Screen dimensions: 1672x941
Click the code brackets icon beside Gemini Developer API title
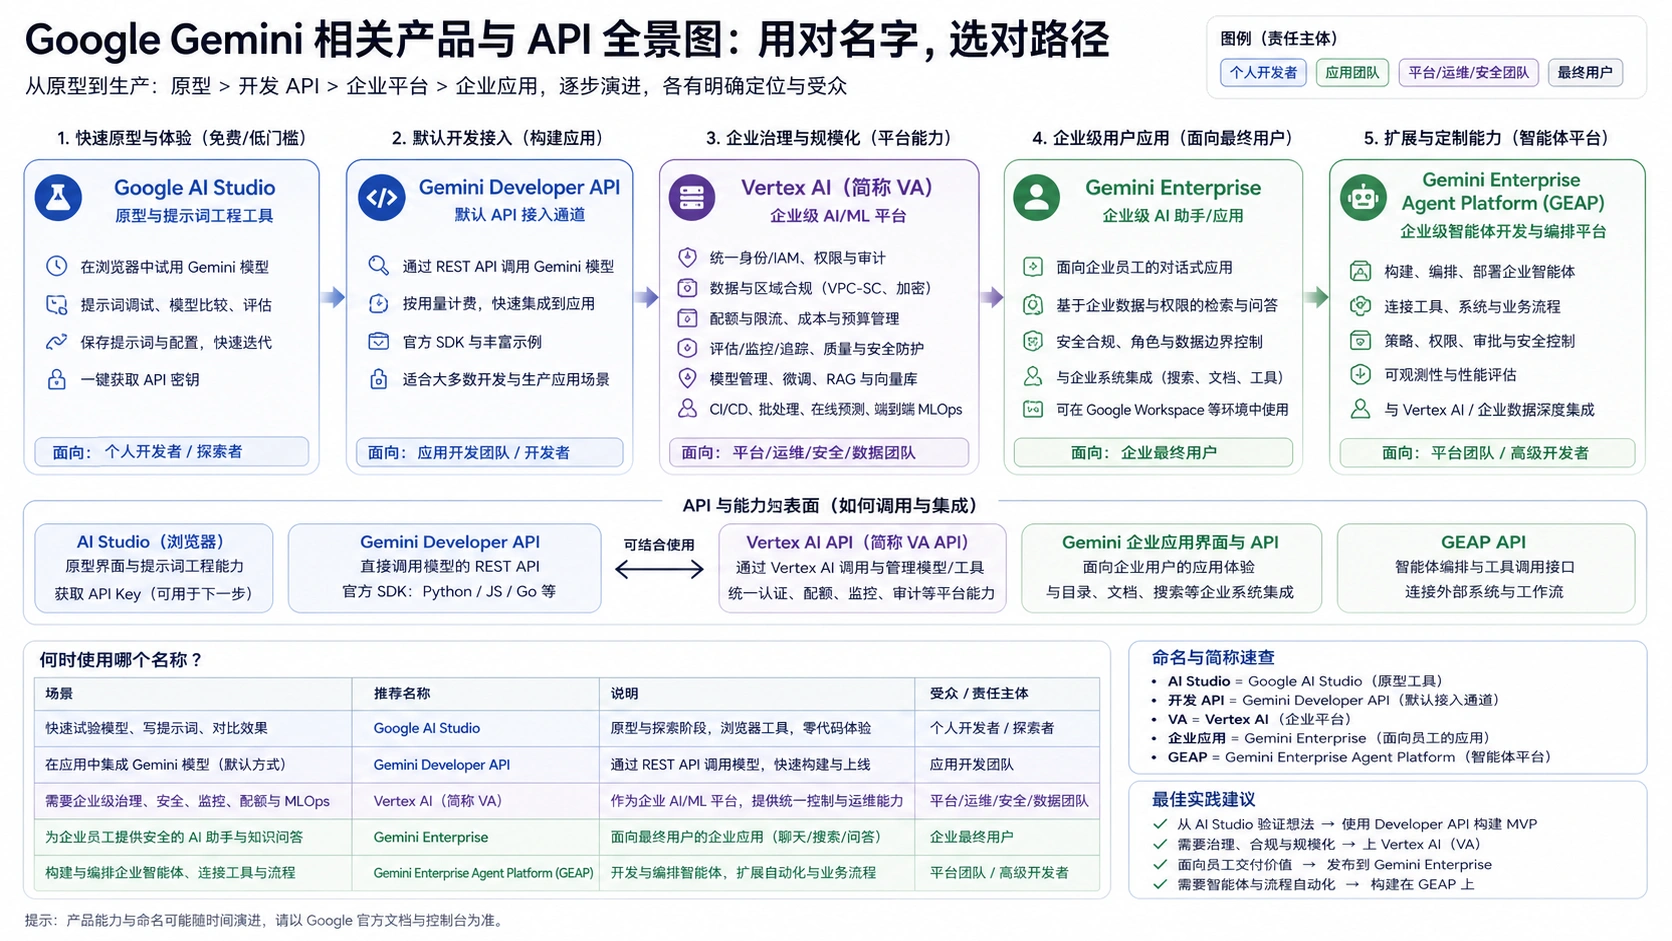[381, 197]
